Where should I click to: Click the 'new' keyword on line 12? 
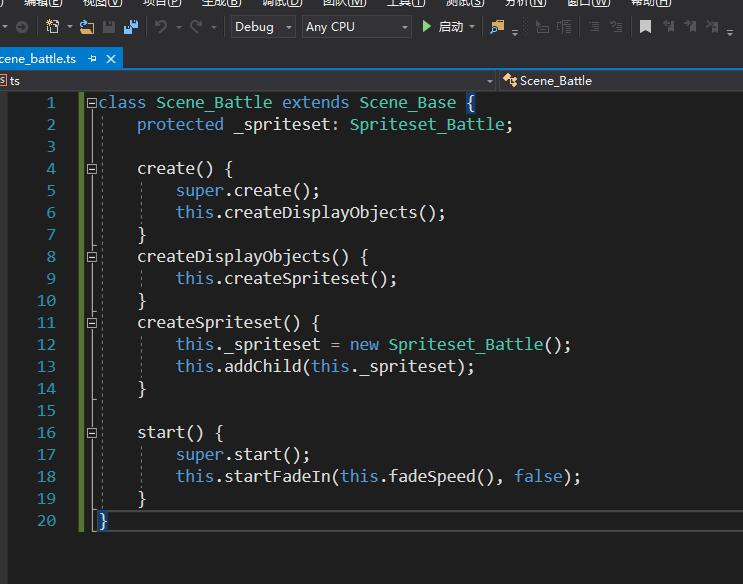coord(364,345)
